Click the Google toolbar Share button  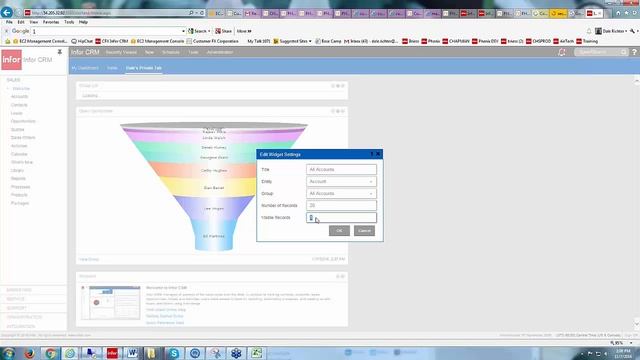(224, 31)
